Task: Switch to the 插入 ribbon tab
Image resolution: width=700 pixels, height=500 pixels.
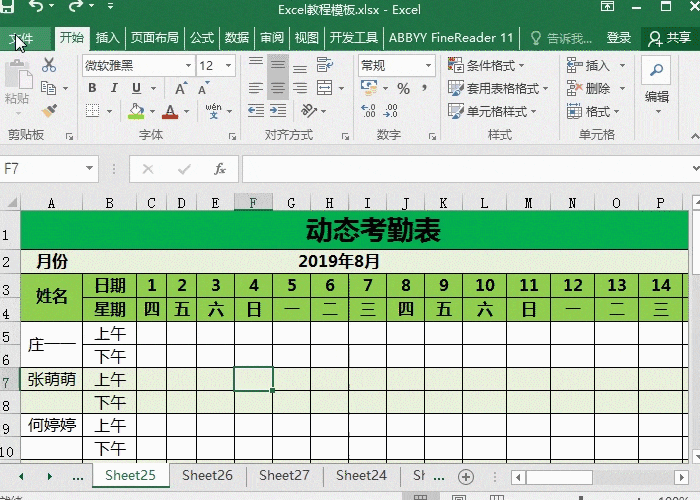Action: [107, 38]
